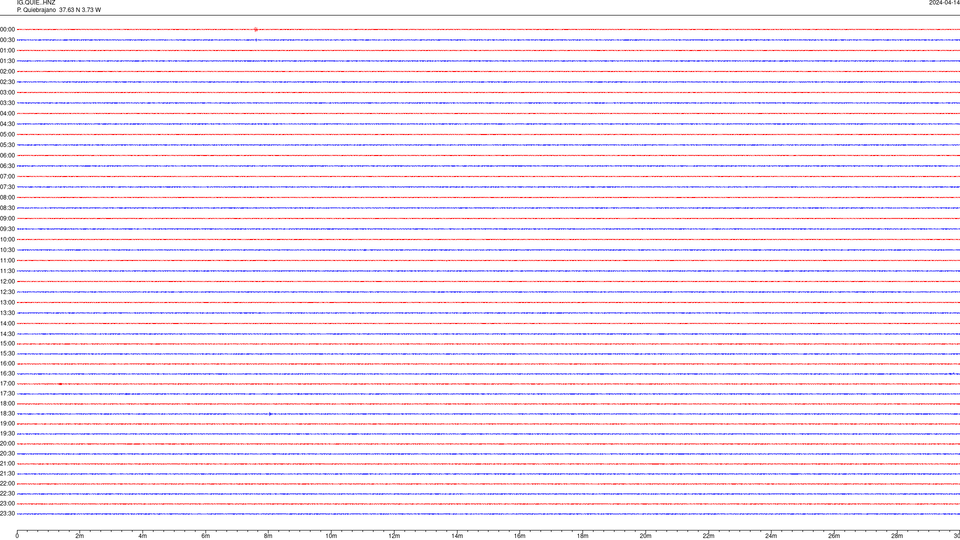Click the "08:00" trace time label
The image size is (960, 540).
[x=7, y=198]
